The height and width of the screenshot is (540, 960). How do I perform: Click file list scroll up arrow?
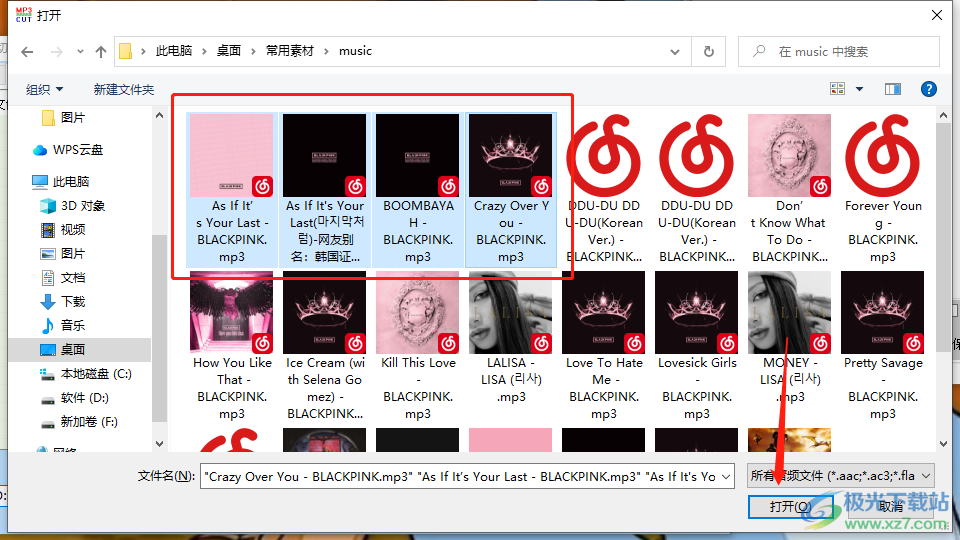943,115
